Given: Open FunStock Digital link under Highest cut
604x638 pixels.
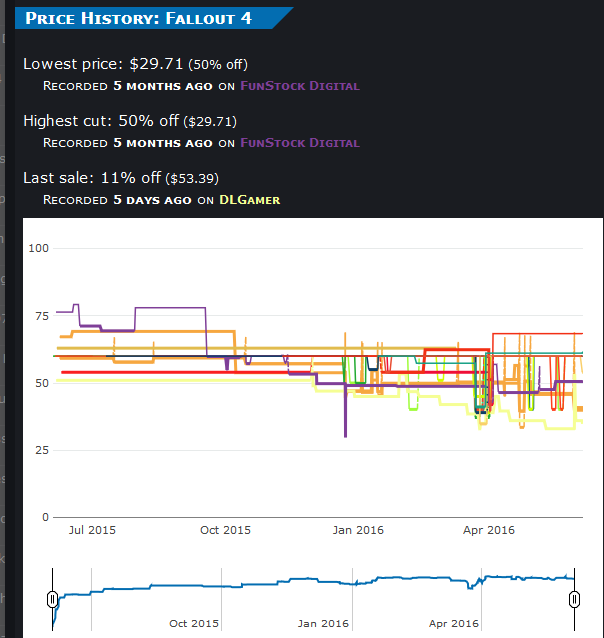Looking at the screenshot, I should pos(300,143).
